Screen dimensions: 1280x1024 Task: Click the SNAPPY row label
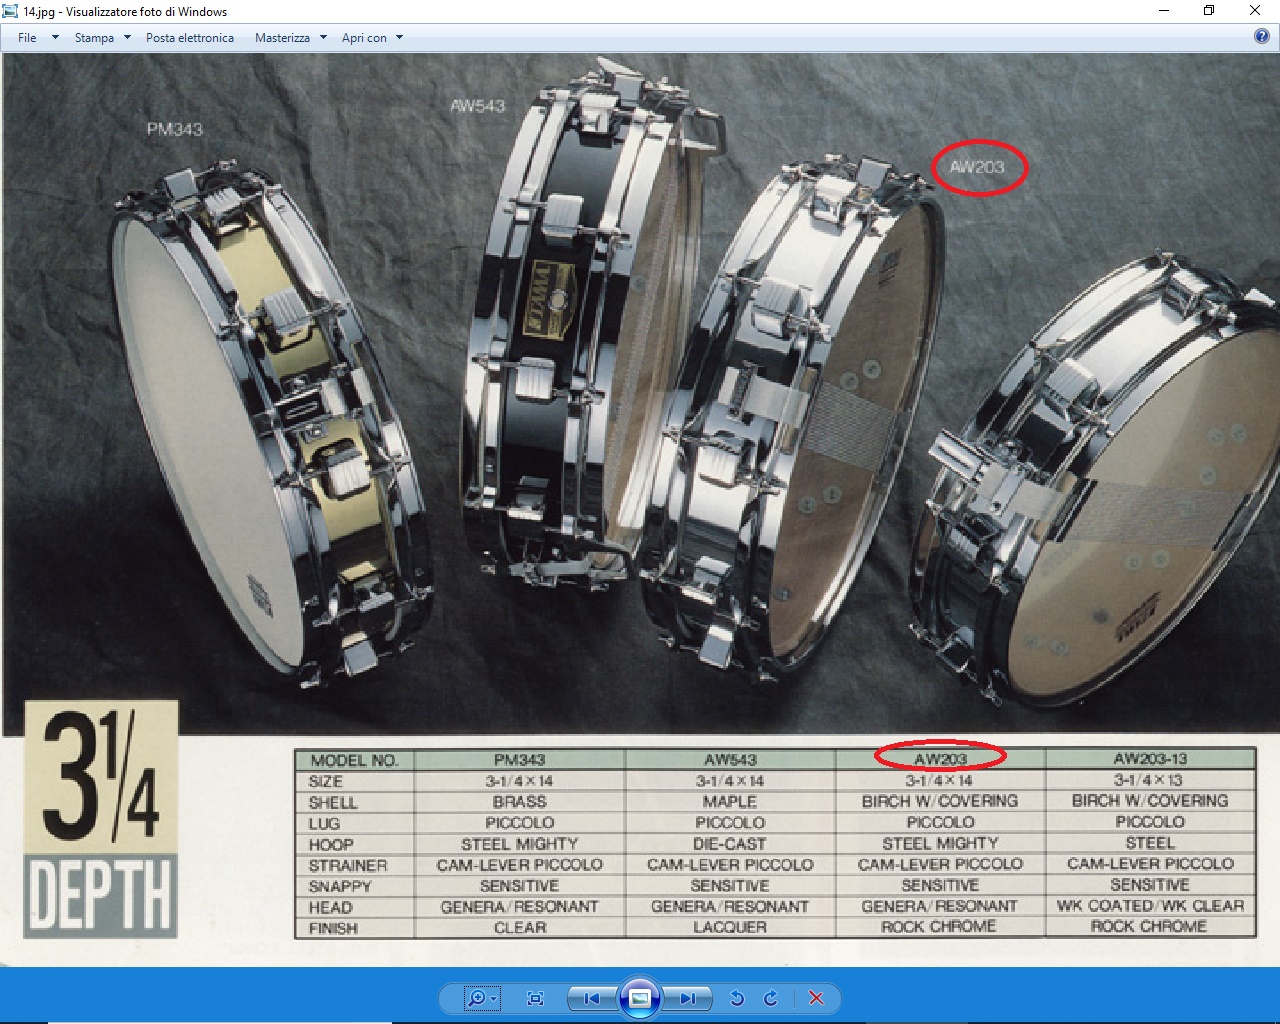click(x=340, y=886)
